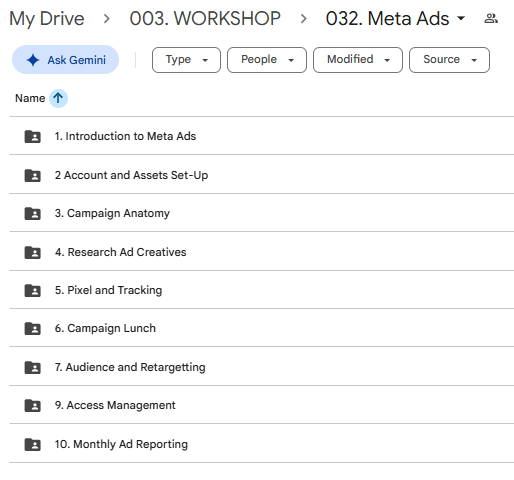Screen dimensions: 514x480
Task: Click folder icon of 1. Introduction to Meta Ads
Action: point(33,136)
